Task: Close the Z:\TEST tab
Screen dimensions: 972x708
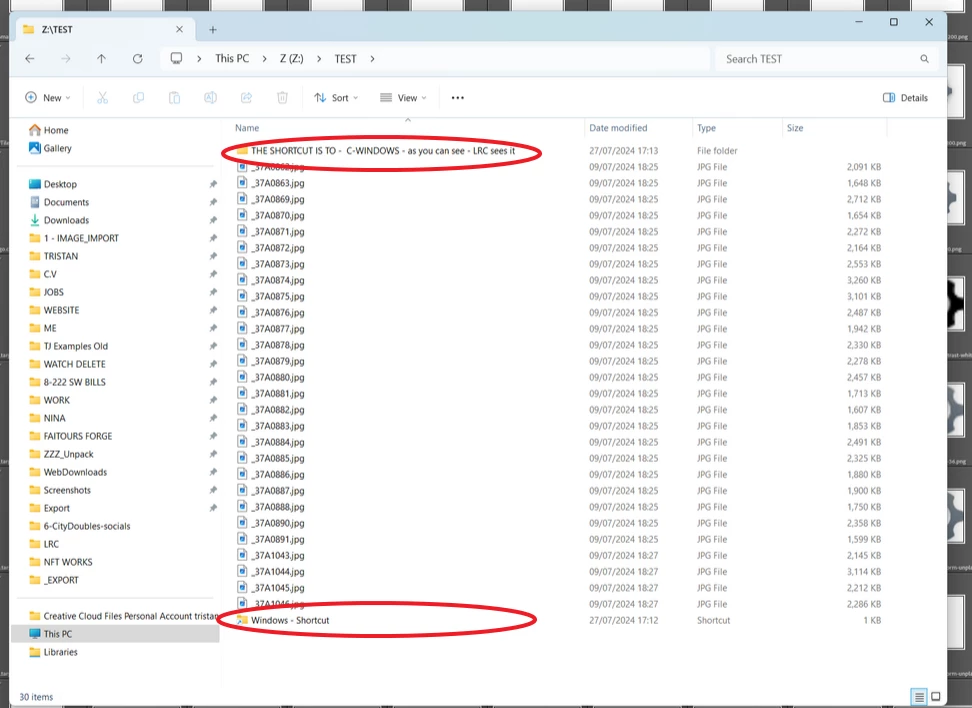Action: (x=179, y=29)
